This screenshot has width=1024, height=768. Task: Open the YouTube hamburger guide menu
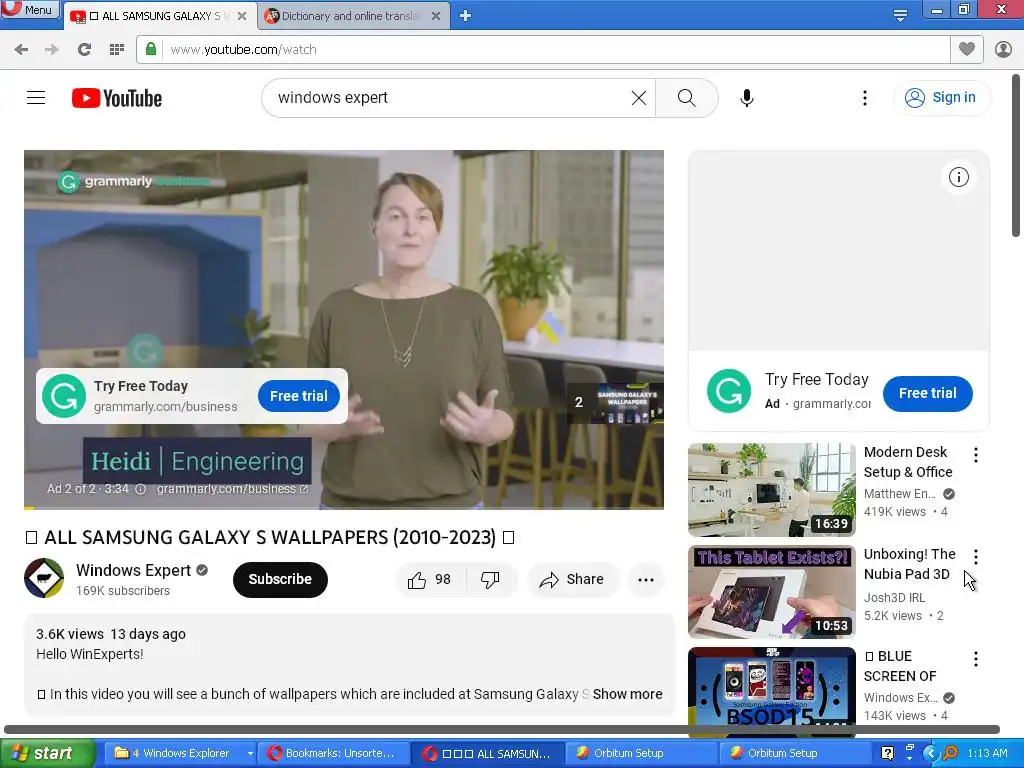pyautogui.click(x=36, y=98)
